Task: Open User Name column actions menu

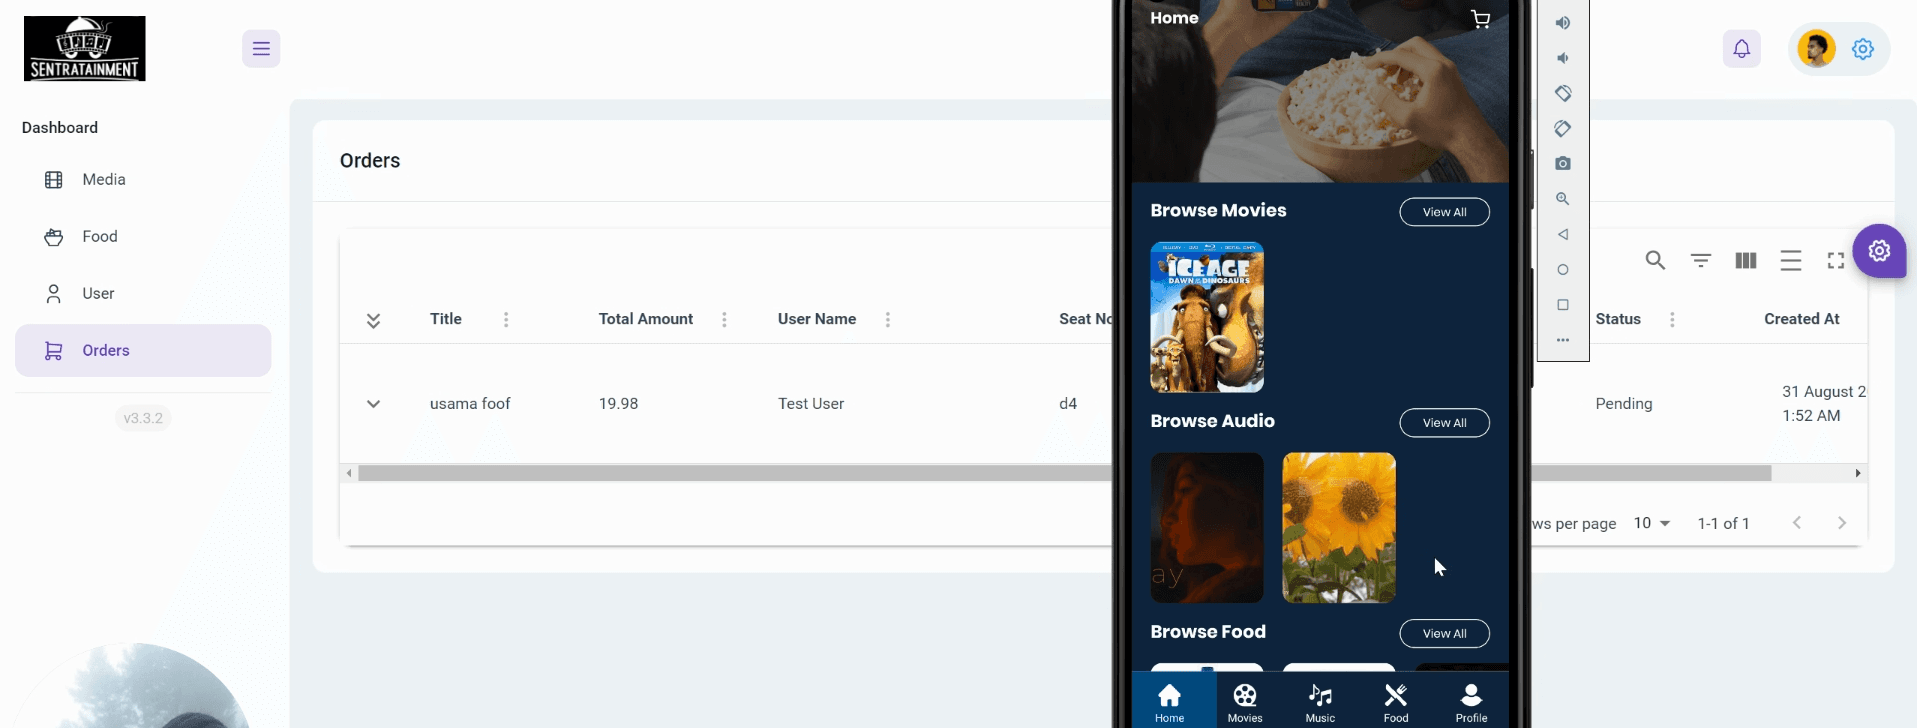Action: (887, 320)
